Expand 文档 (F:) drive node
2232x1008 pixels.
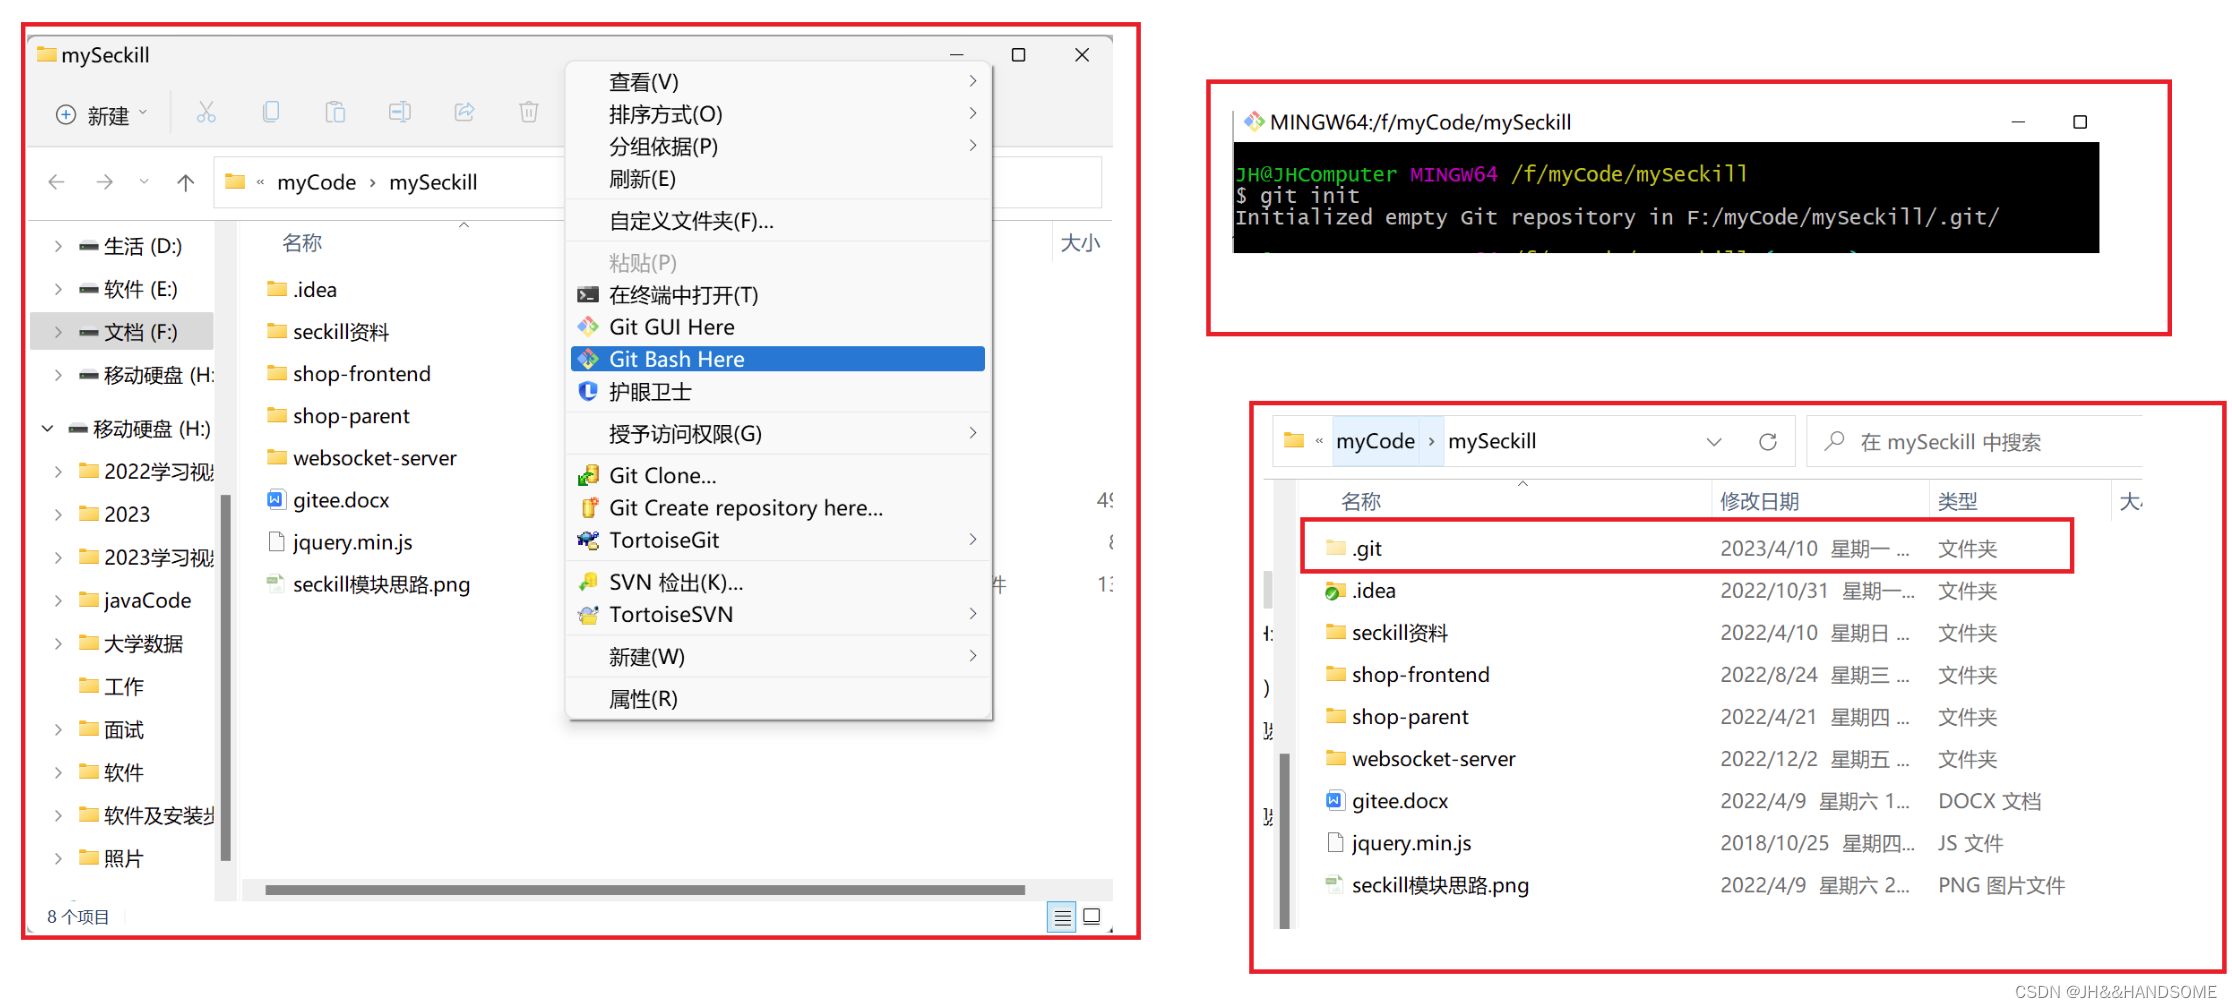tap(58, 332)
